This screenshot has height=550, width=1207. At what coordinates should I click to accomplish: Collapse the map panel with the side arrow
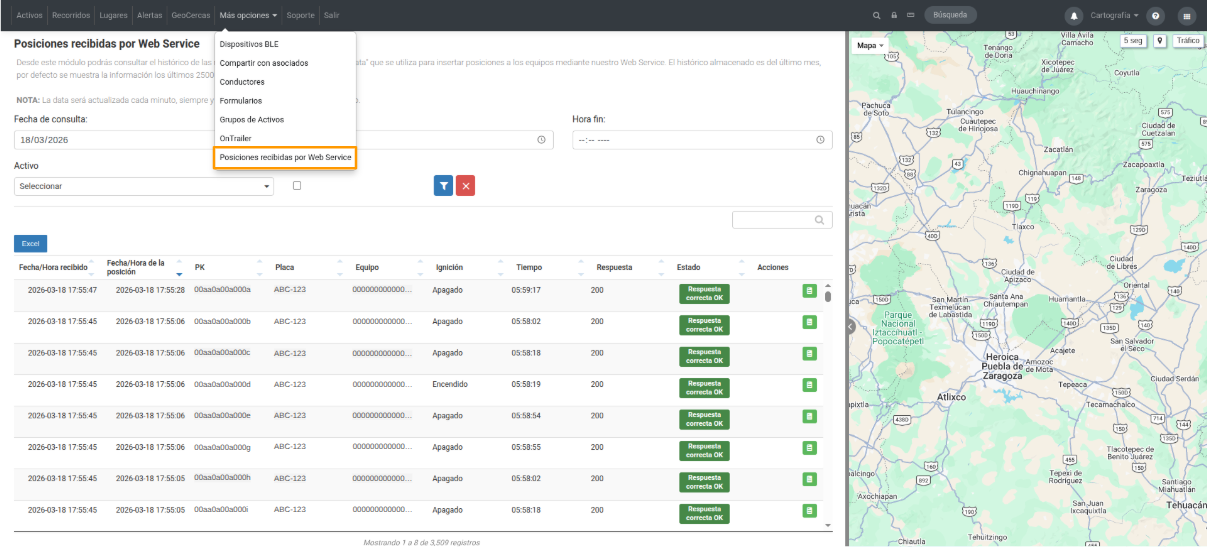(850, 326)
